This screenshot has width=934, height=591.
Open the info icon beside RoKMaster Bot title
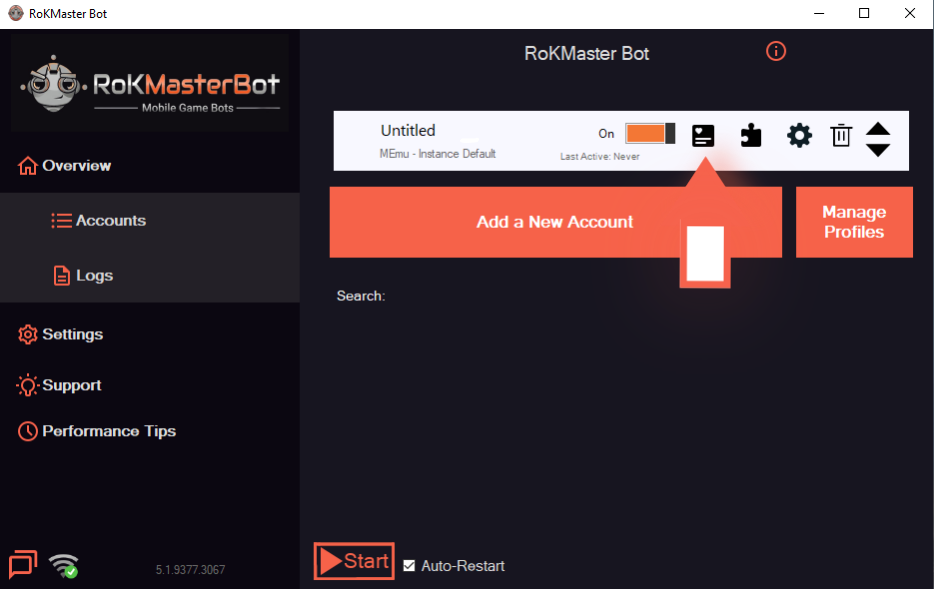point(776,51)
